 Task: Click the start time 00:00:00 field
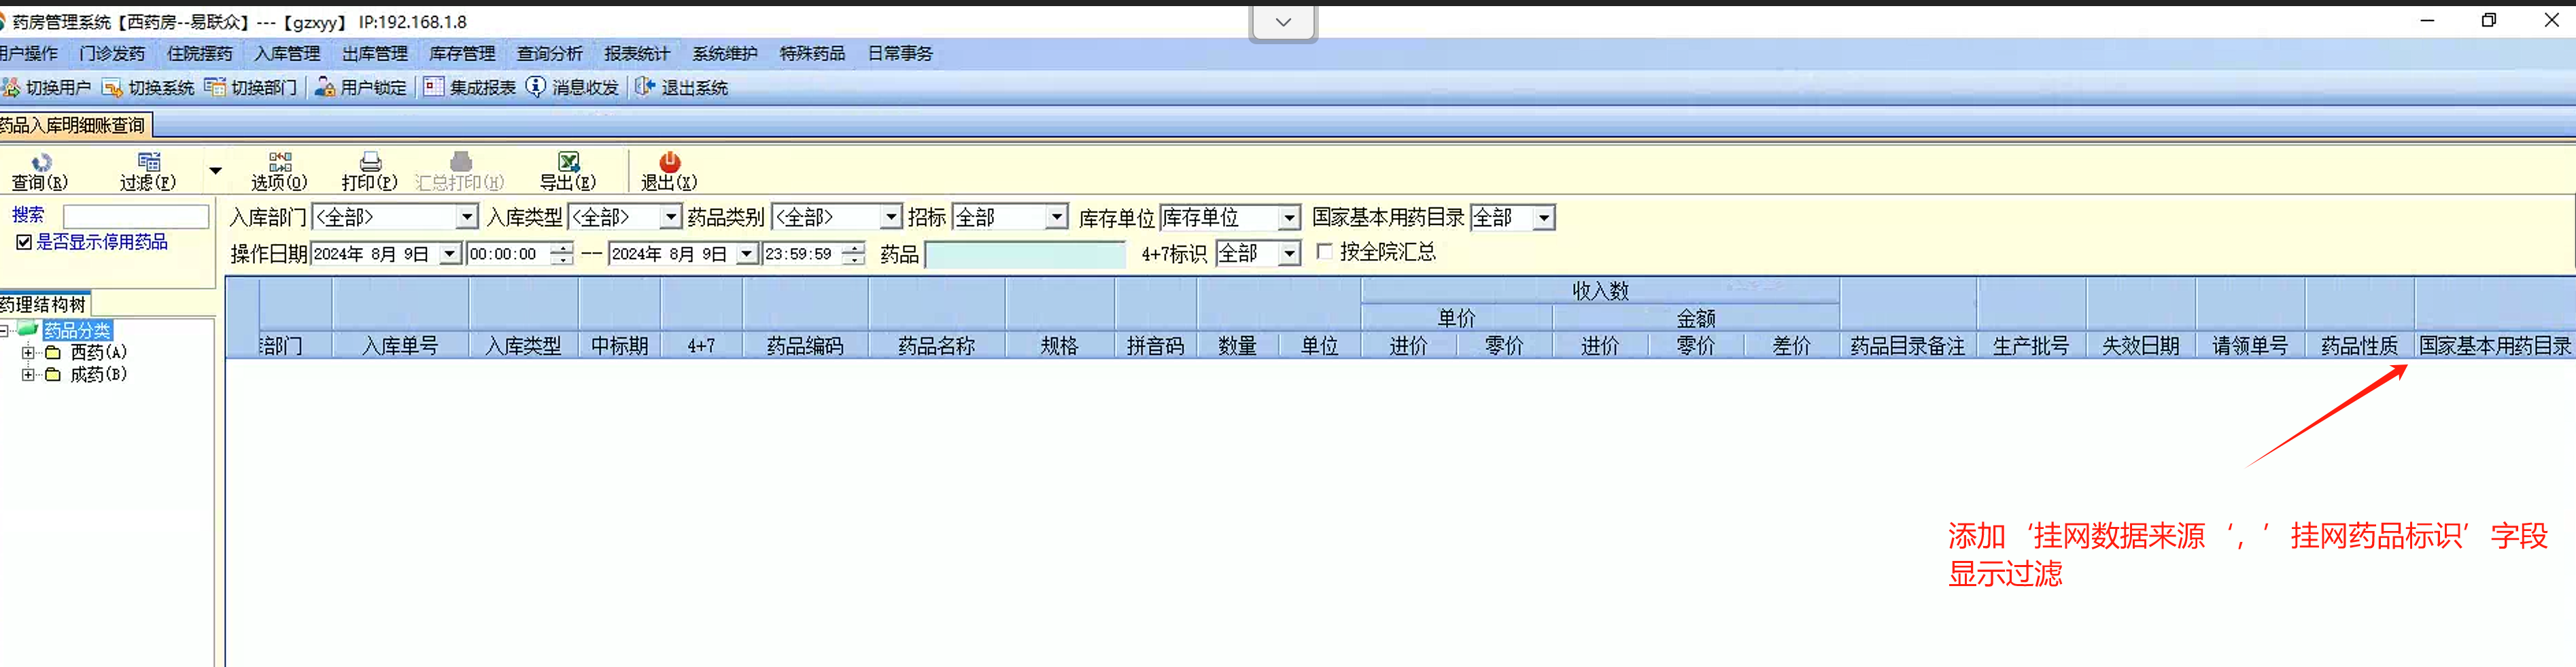click(510, 254)
